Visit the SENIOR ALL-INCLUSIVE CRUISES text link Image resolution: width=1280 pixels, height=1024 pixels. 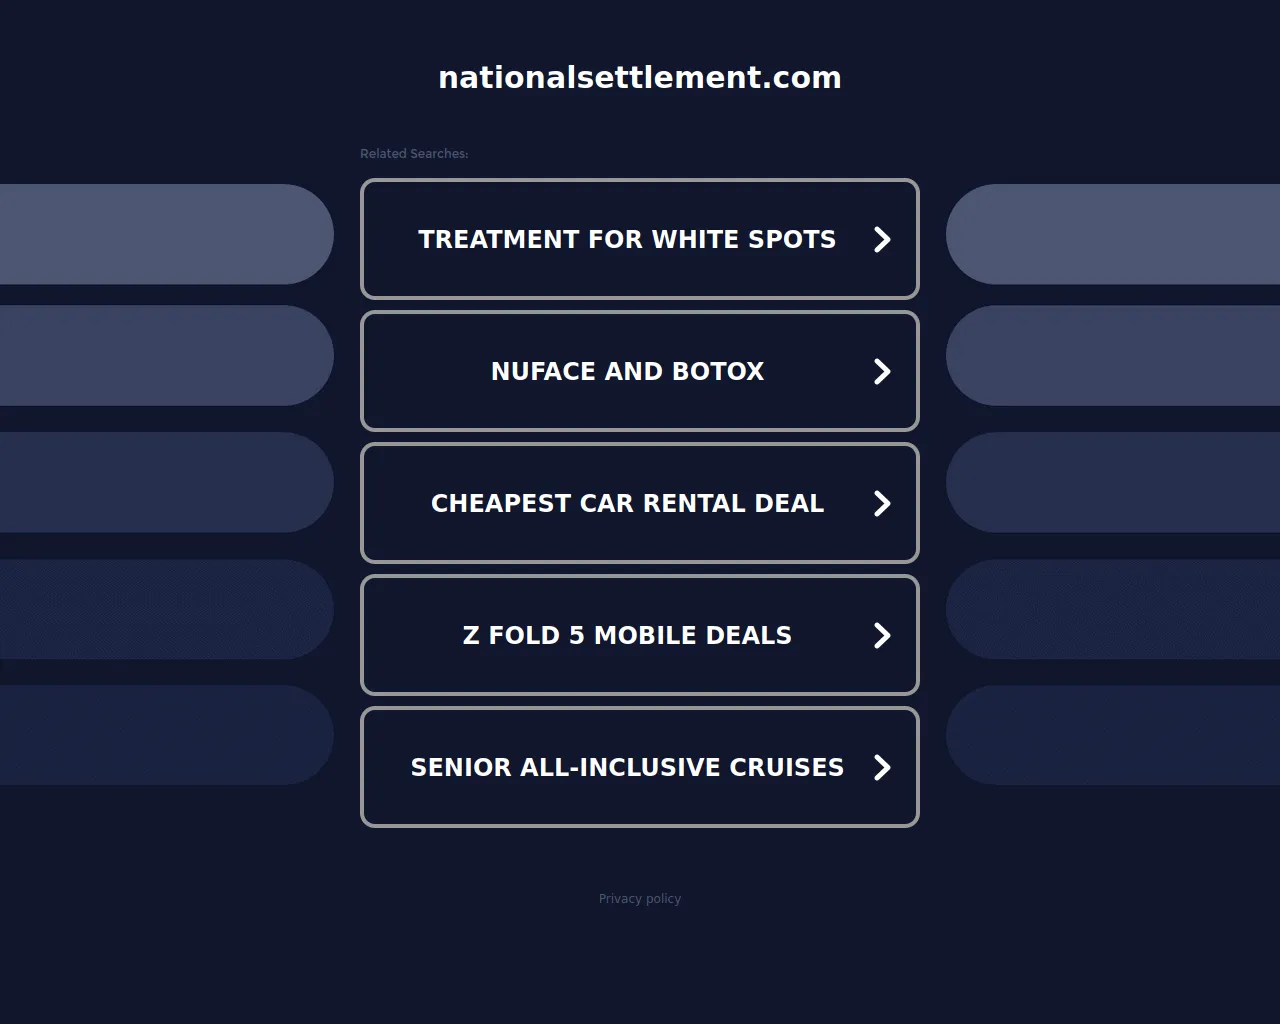point(627,768)
